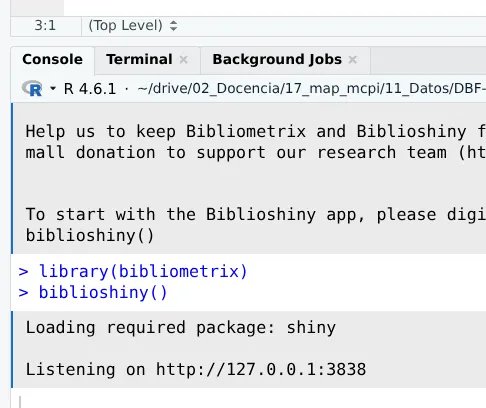486x408 pixels.
Task: Open the (Top Level) scope selector
Action: pyautogui.click(x=132, y=26)
